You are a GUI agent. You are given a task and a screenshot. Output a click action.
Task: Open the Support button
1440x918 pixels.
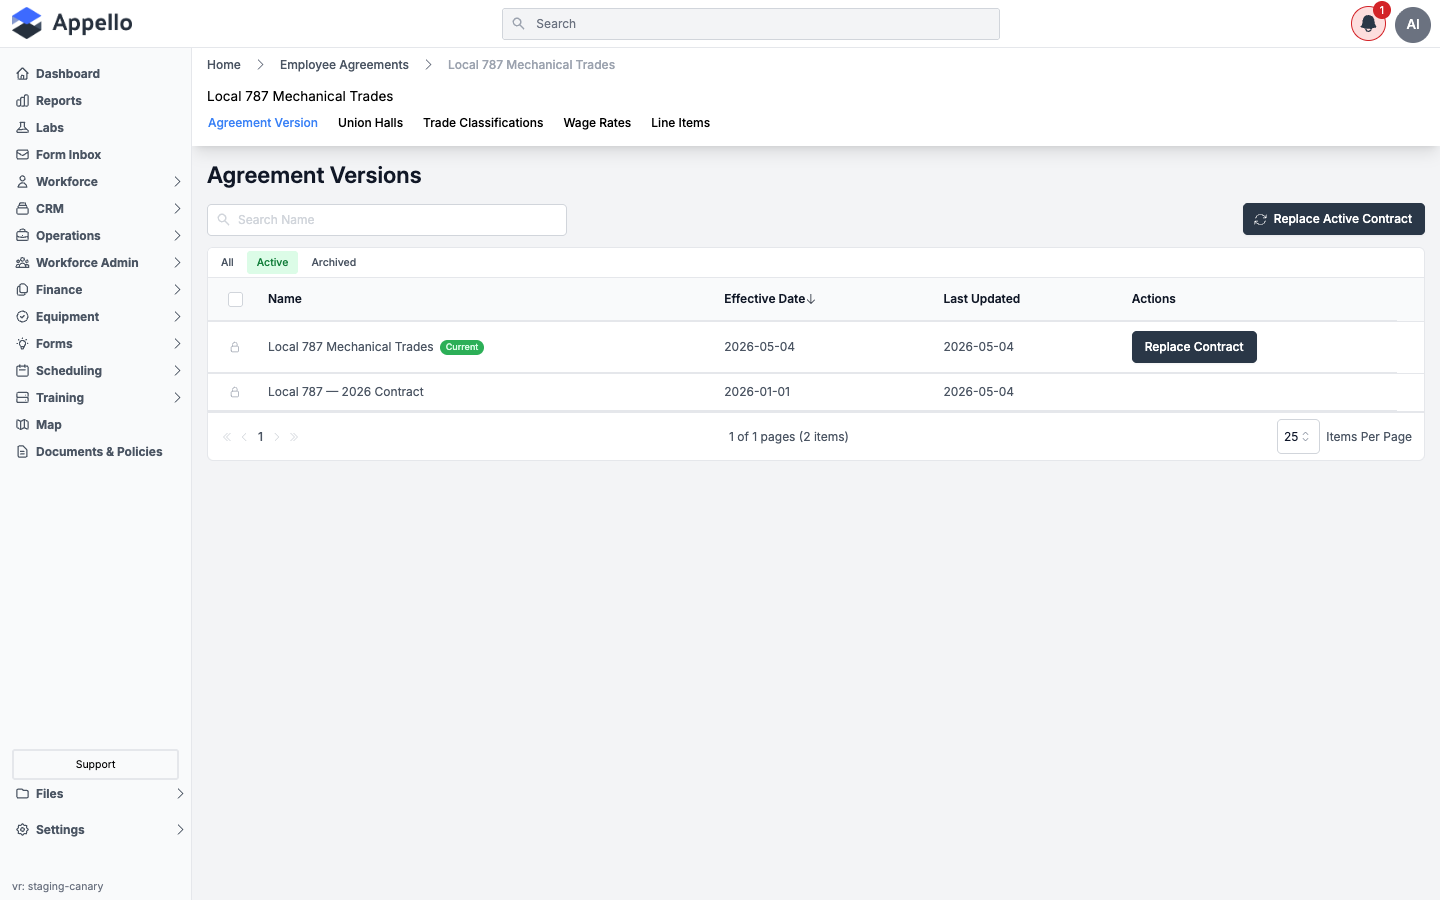pyautogui.click(x=95, y=764)
